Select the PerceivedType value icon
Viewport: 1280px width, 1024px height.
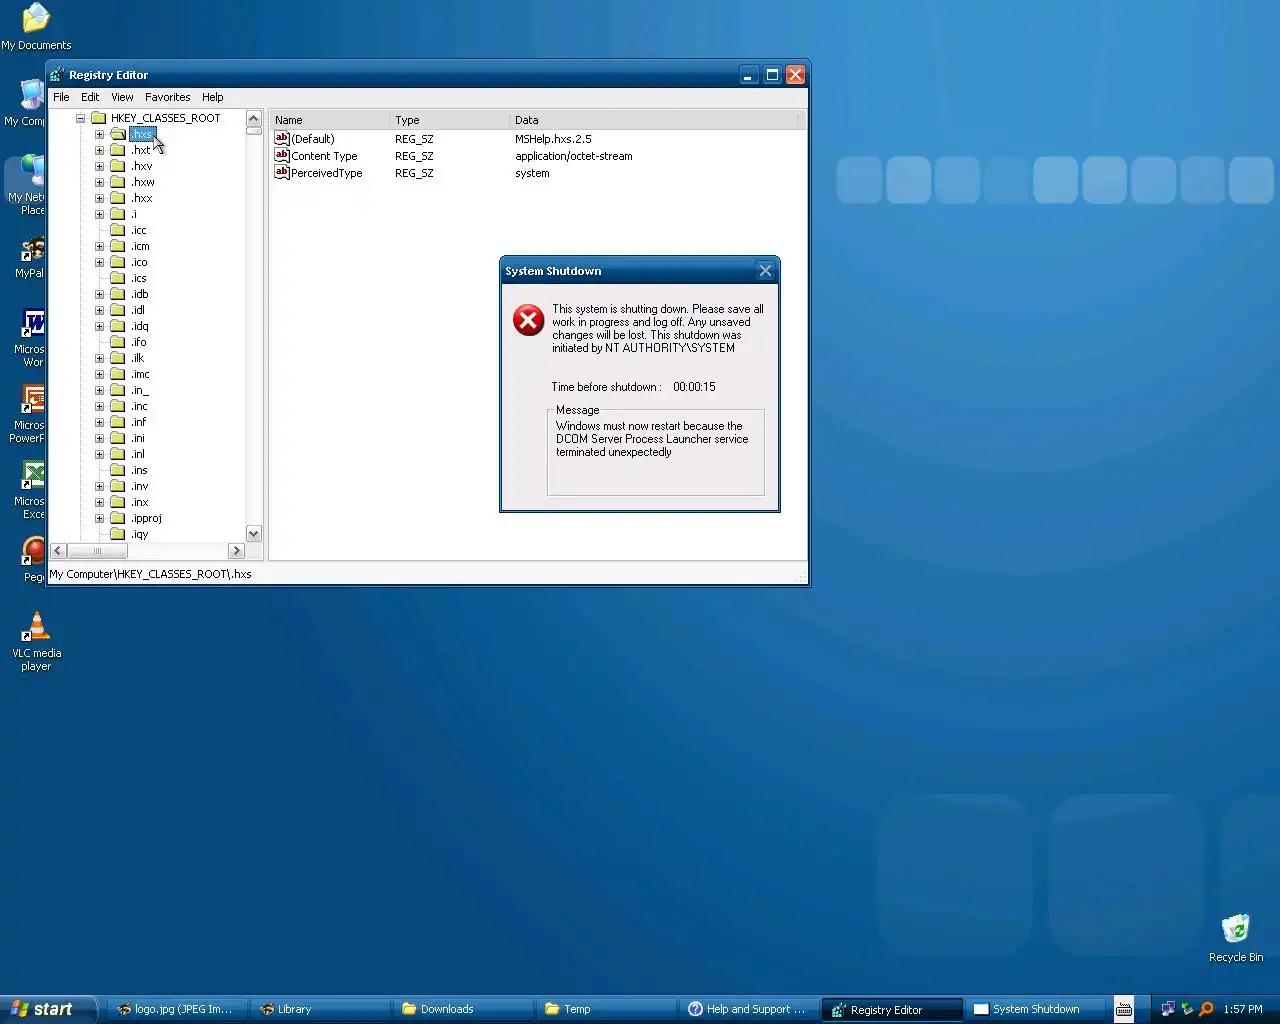tap(282, 172)
